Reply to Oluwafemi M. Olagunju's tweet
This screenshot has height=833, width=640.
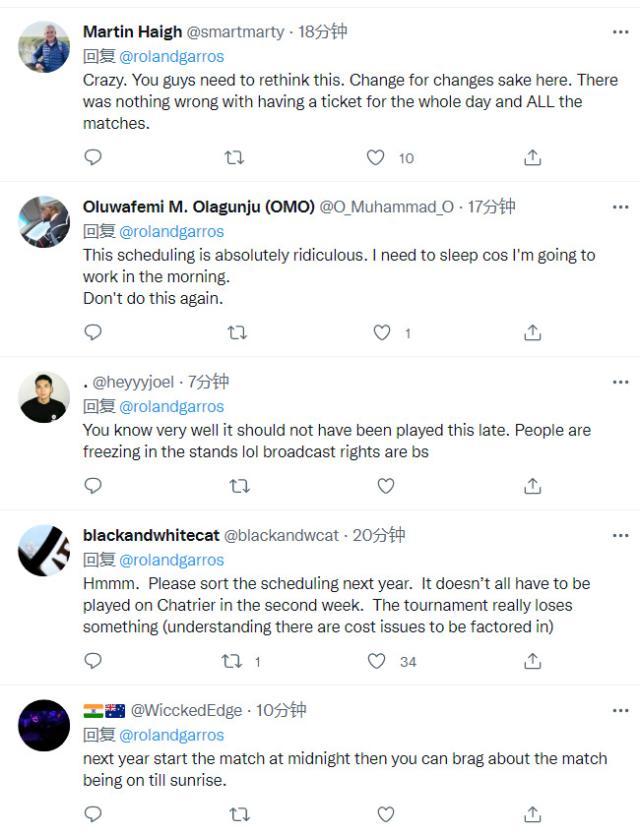93,332
